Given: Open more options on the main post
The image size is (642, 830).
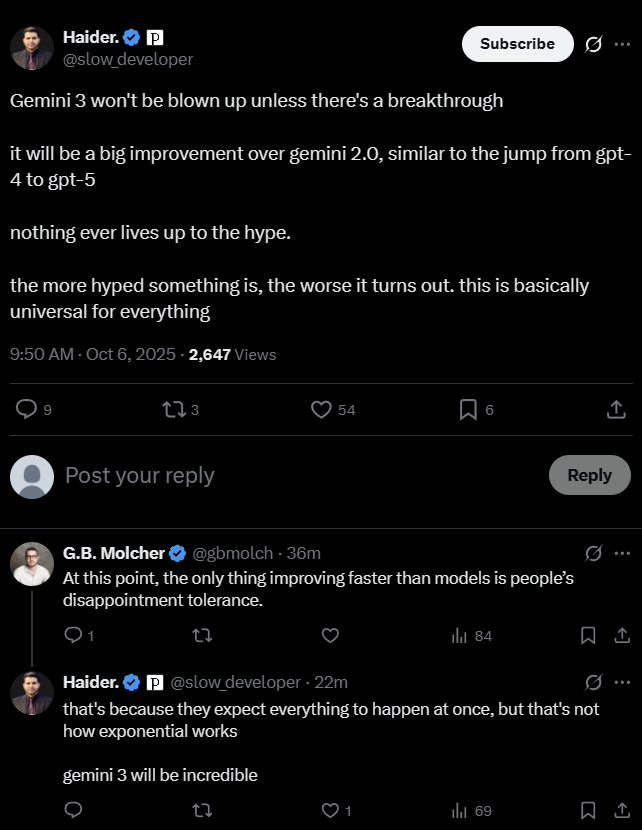Looking at the screenshot, I should tap(622, 44).
